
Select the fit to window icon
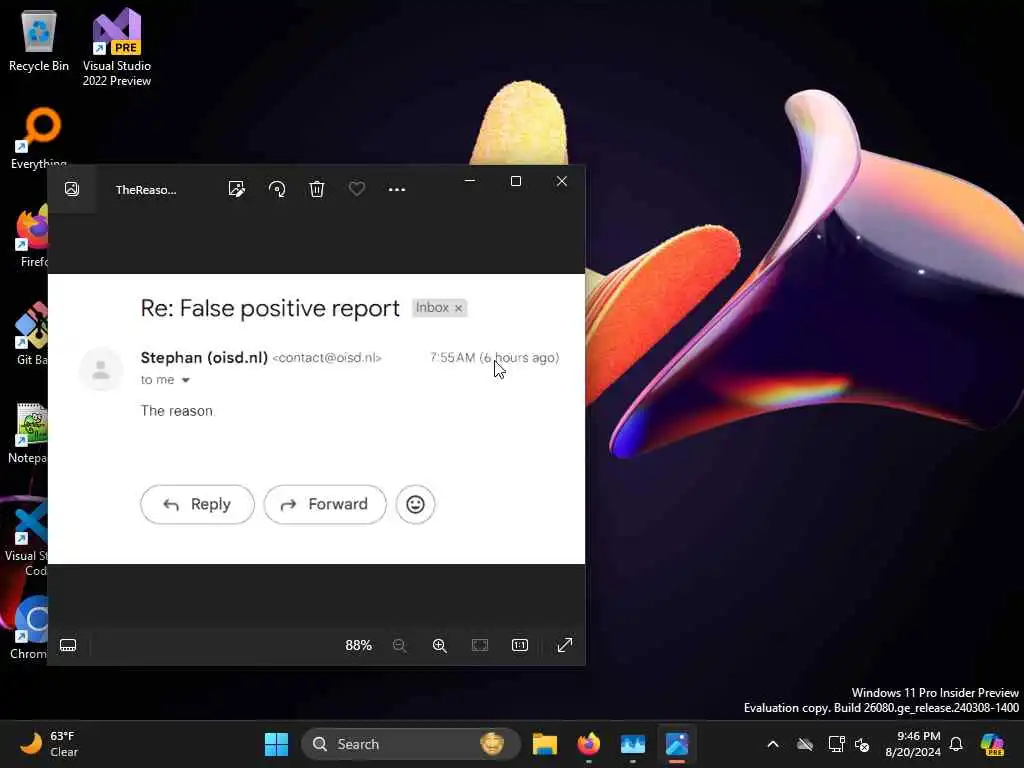(480, 645)
